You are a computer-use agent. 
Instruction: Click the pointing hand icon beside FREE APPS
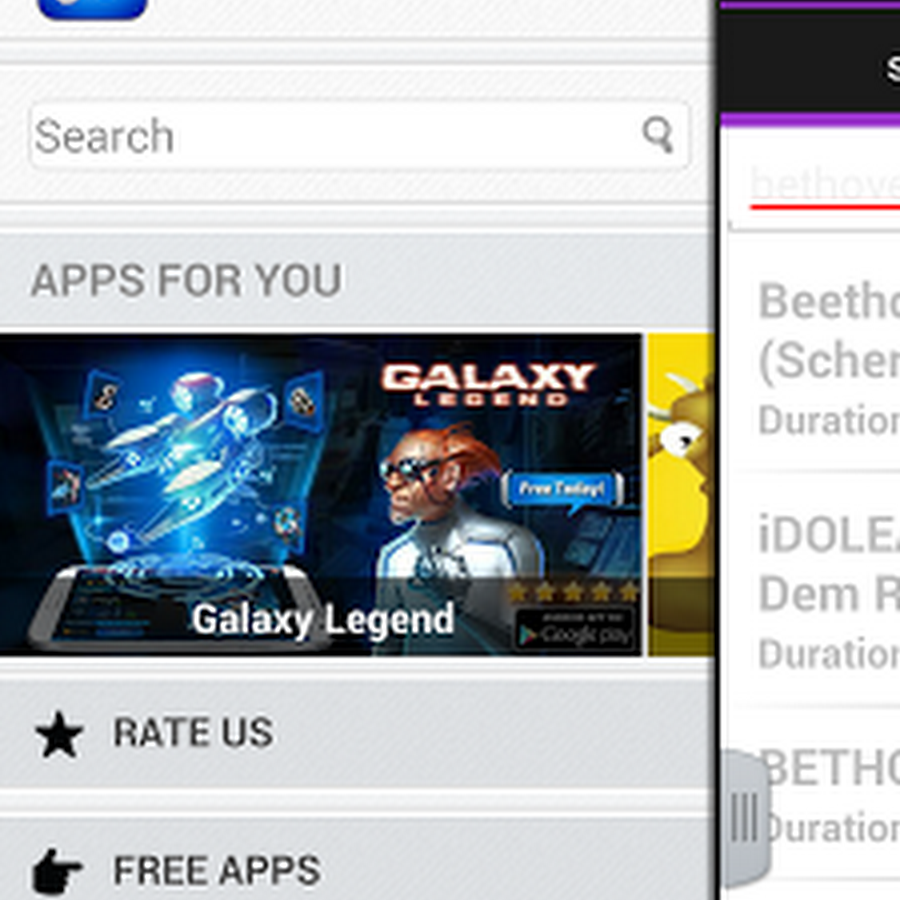click(57, 871)
